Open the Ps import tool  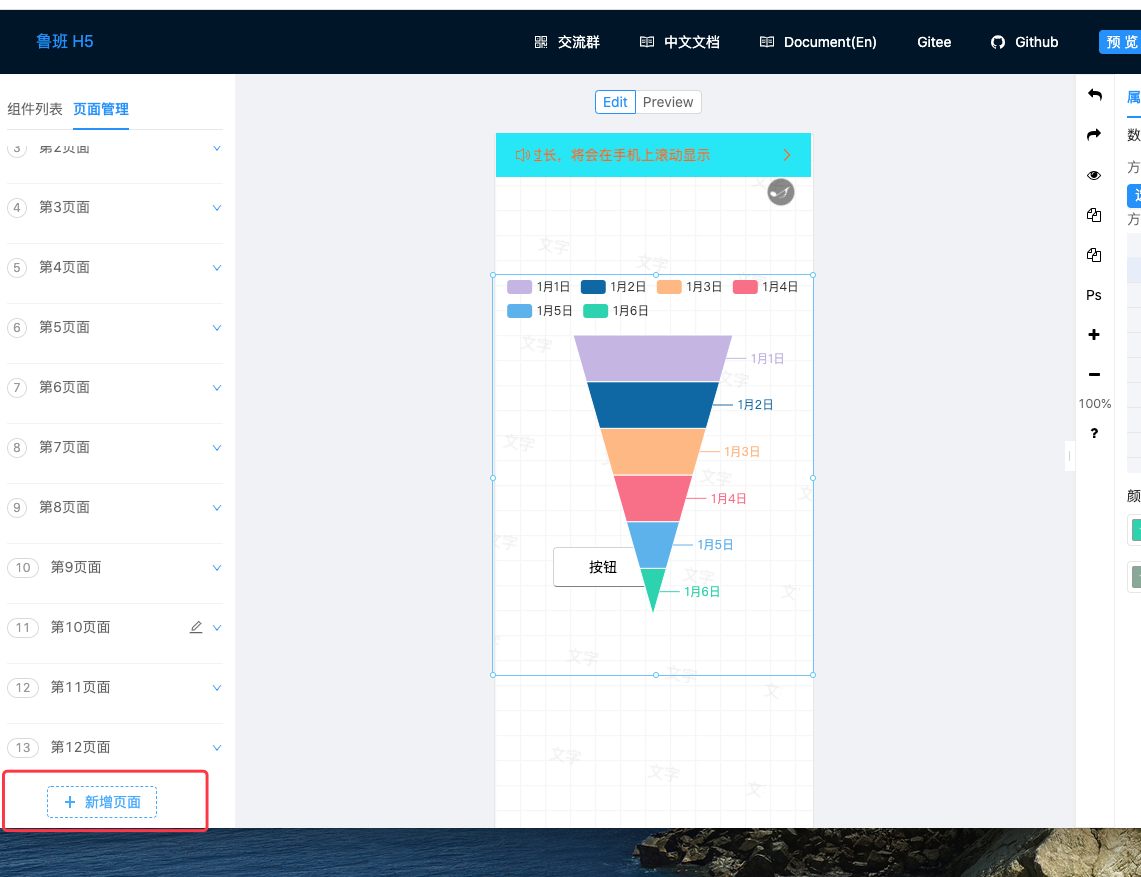(x=1094, y=295)
